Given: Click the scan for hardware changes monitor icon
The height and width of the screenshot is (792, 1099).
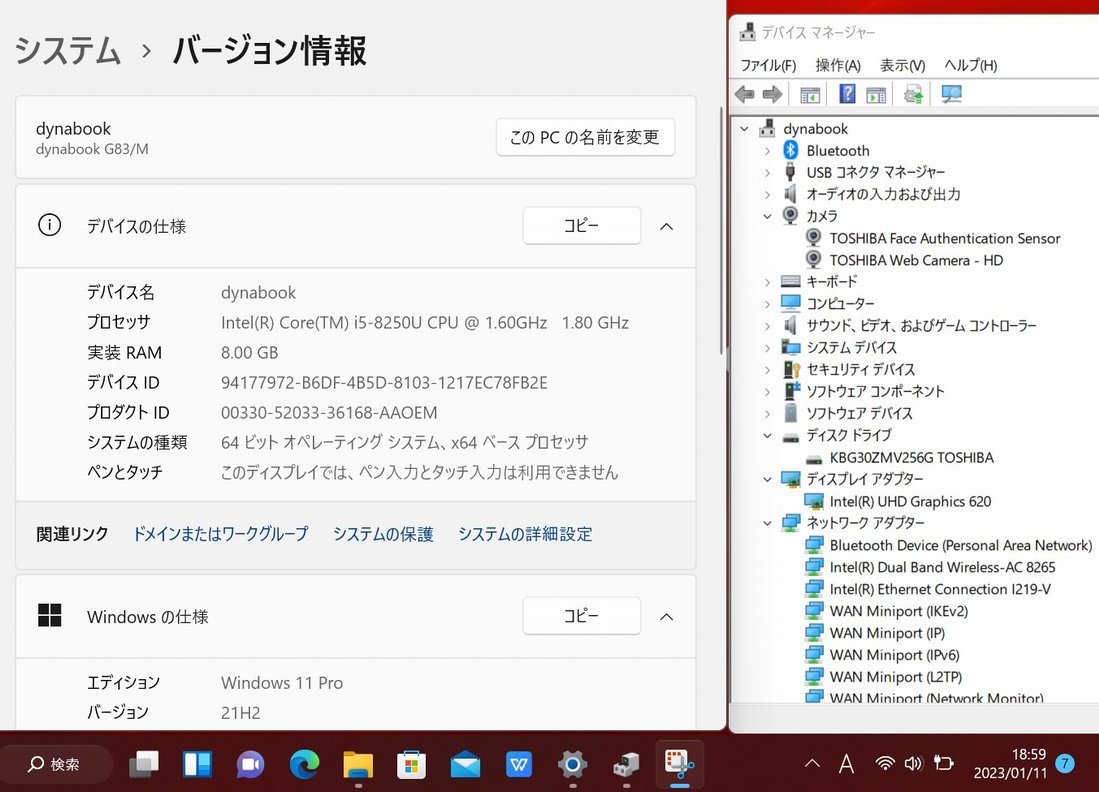Looking at the screenshot, I should (951, 94).
